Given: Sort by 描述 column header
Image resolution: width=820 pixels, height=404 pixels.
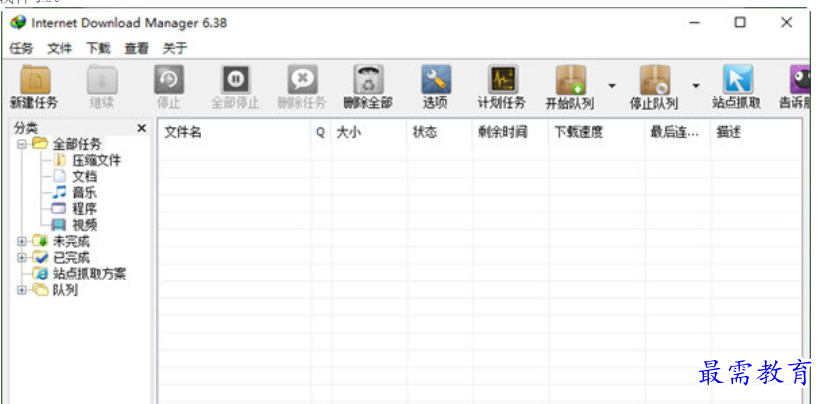Looking at the screenshot, I should pyautogui.click(x=755, y=133).
